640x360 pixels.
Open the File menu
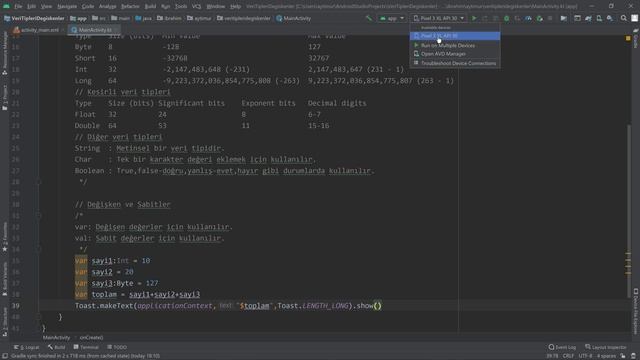[18, 6]
